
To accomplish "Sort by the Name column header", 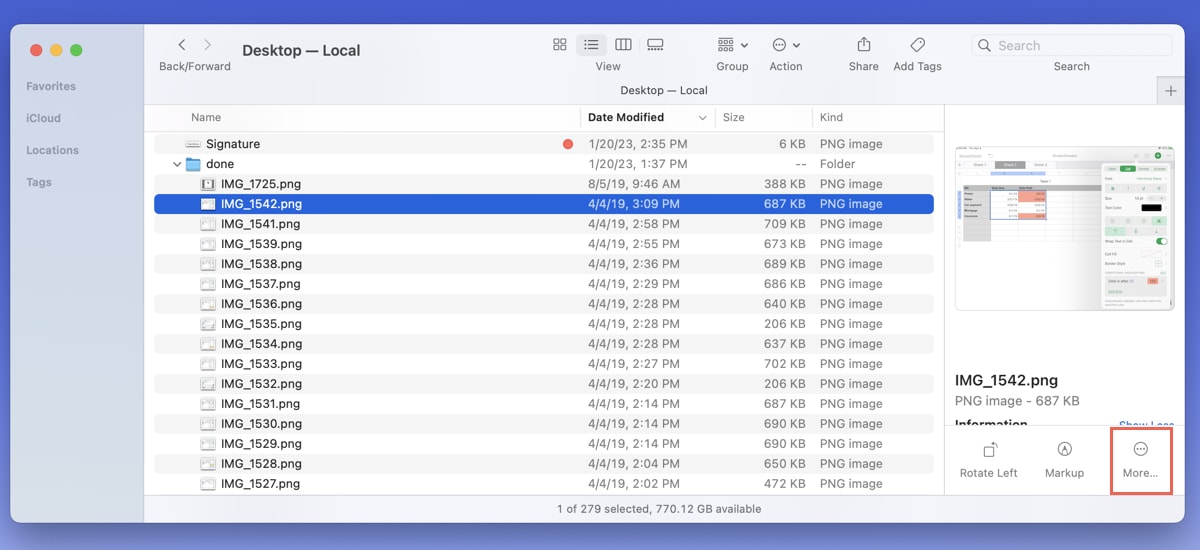I will click(206, 117).
